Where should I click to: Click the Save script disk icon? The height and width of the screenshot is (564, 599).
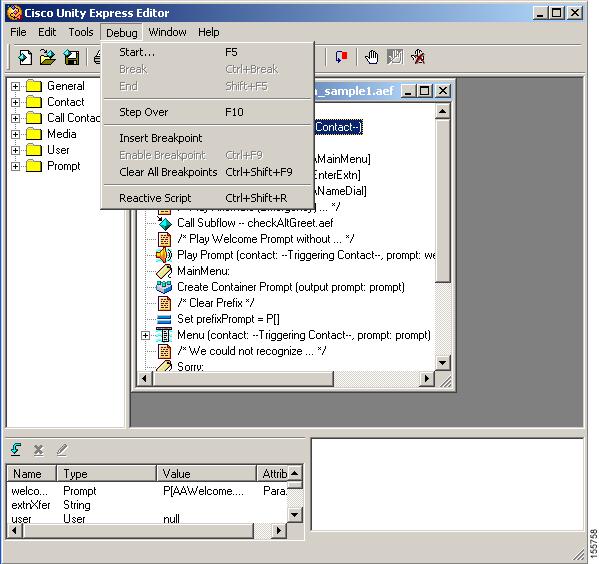click(71, 57)
